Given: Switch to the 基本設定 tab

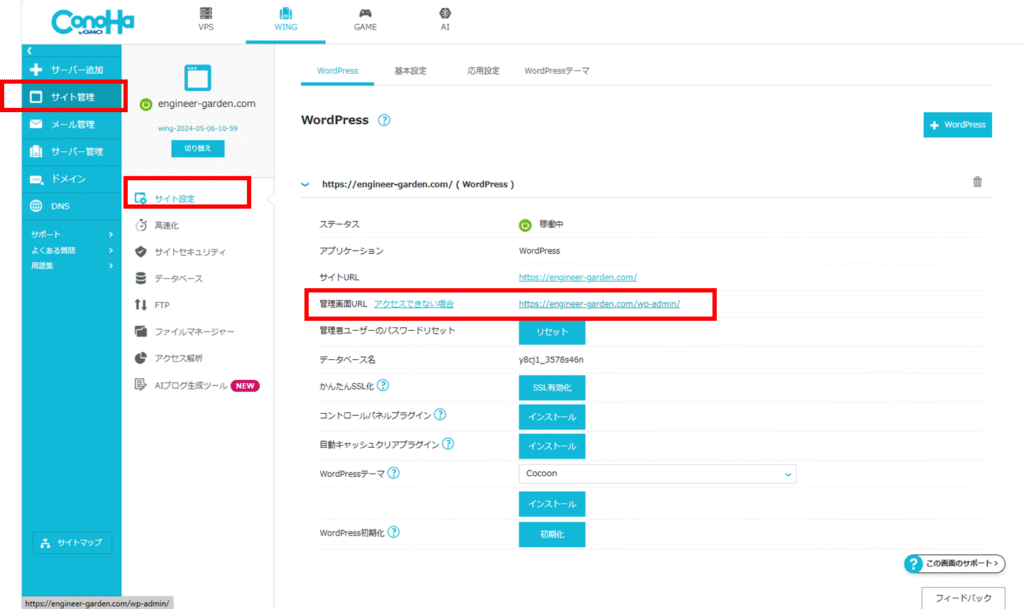Looking at the screenshot, I should tap(410, 70).
